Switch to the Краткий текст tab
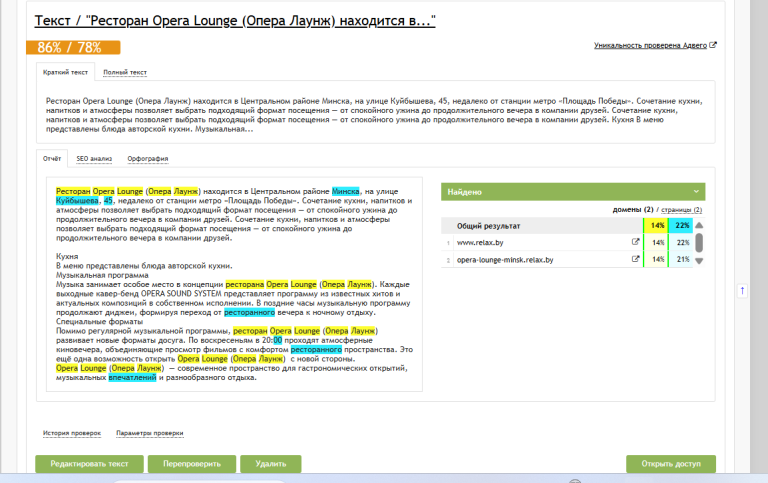 coord(65,72)
